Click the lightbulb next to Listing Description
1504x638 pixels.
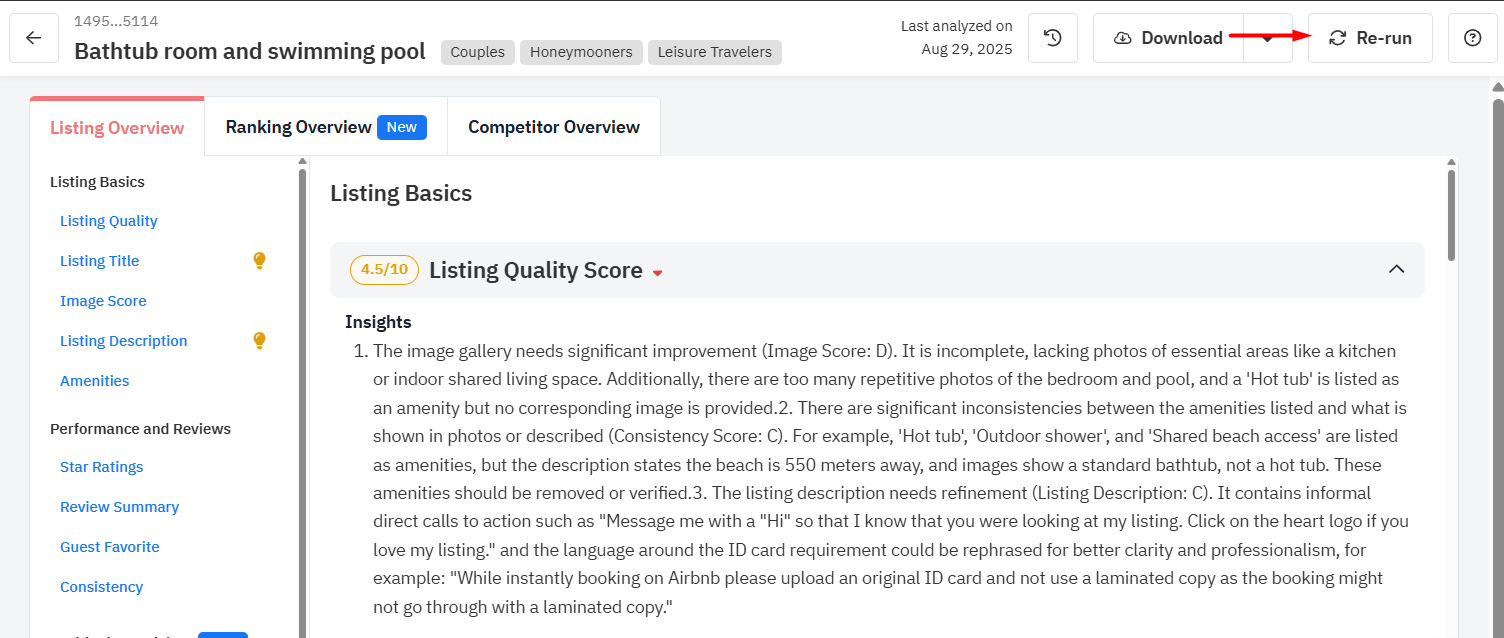(259, 341)
